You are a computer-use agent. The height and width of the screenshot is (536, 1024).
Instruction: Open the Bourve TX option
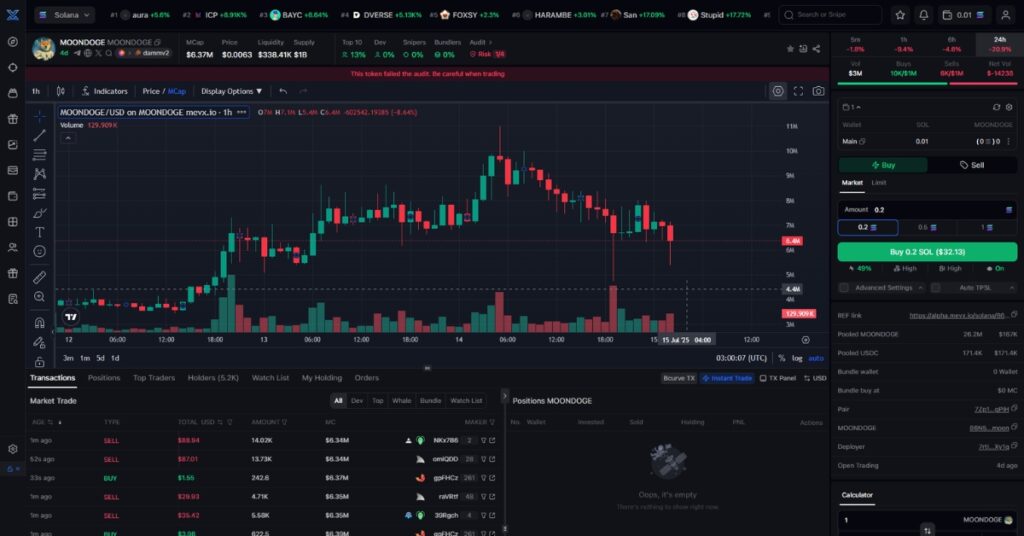click(x=679, y=378)
